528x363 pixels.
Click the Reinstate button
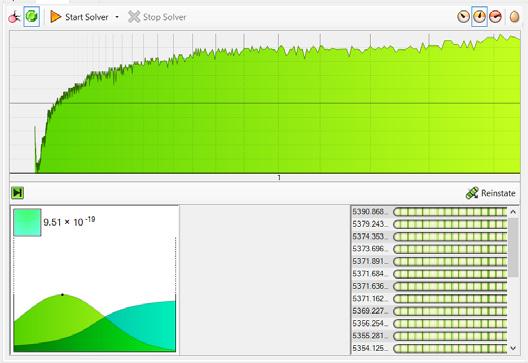point(491,193)
